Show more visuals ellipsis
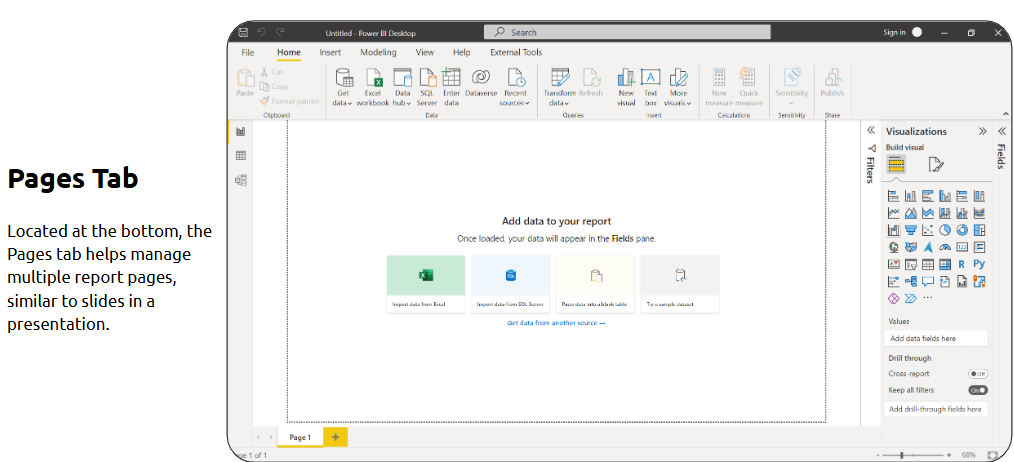 (x=928, y=298)
